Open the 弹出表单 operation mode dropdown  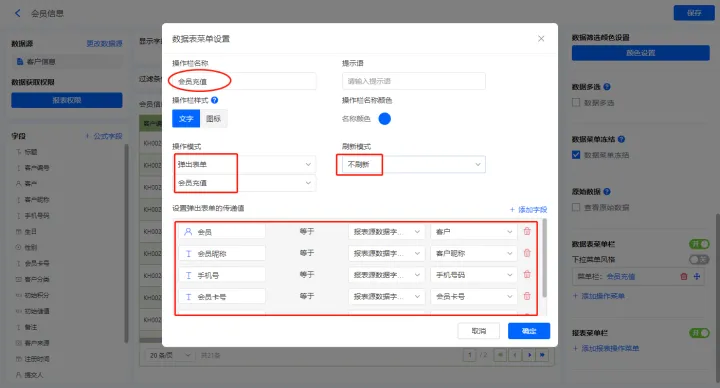coord(244,164)
